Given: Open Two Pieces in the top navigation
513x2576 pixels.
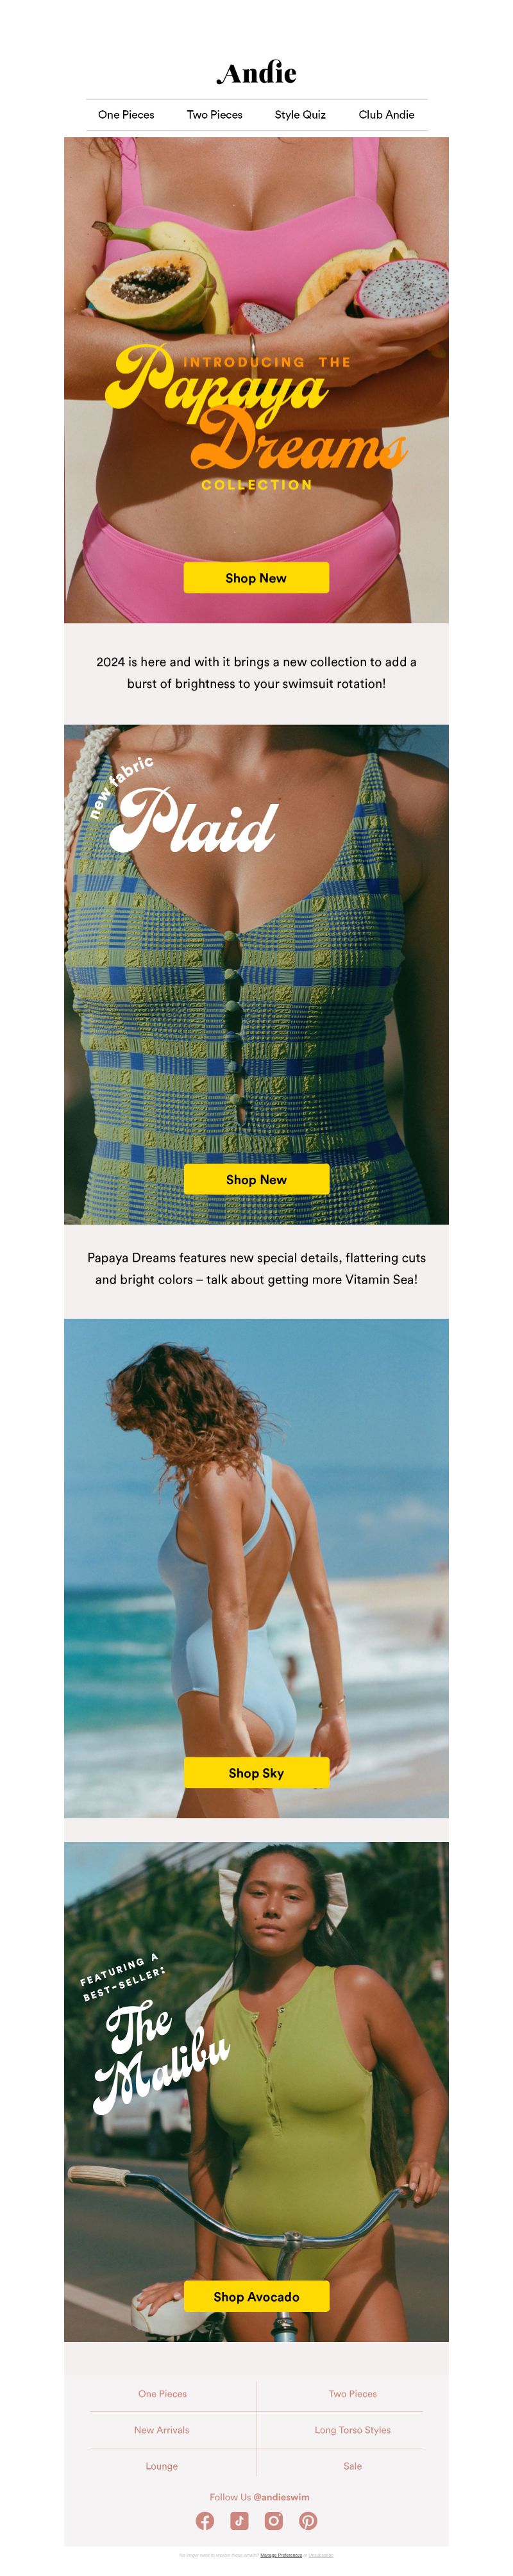Looking at the screenshot, I should pyautogui.click(x=215, y=115).
